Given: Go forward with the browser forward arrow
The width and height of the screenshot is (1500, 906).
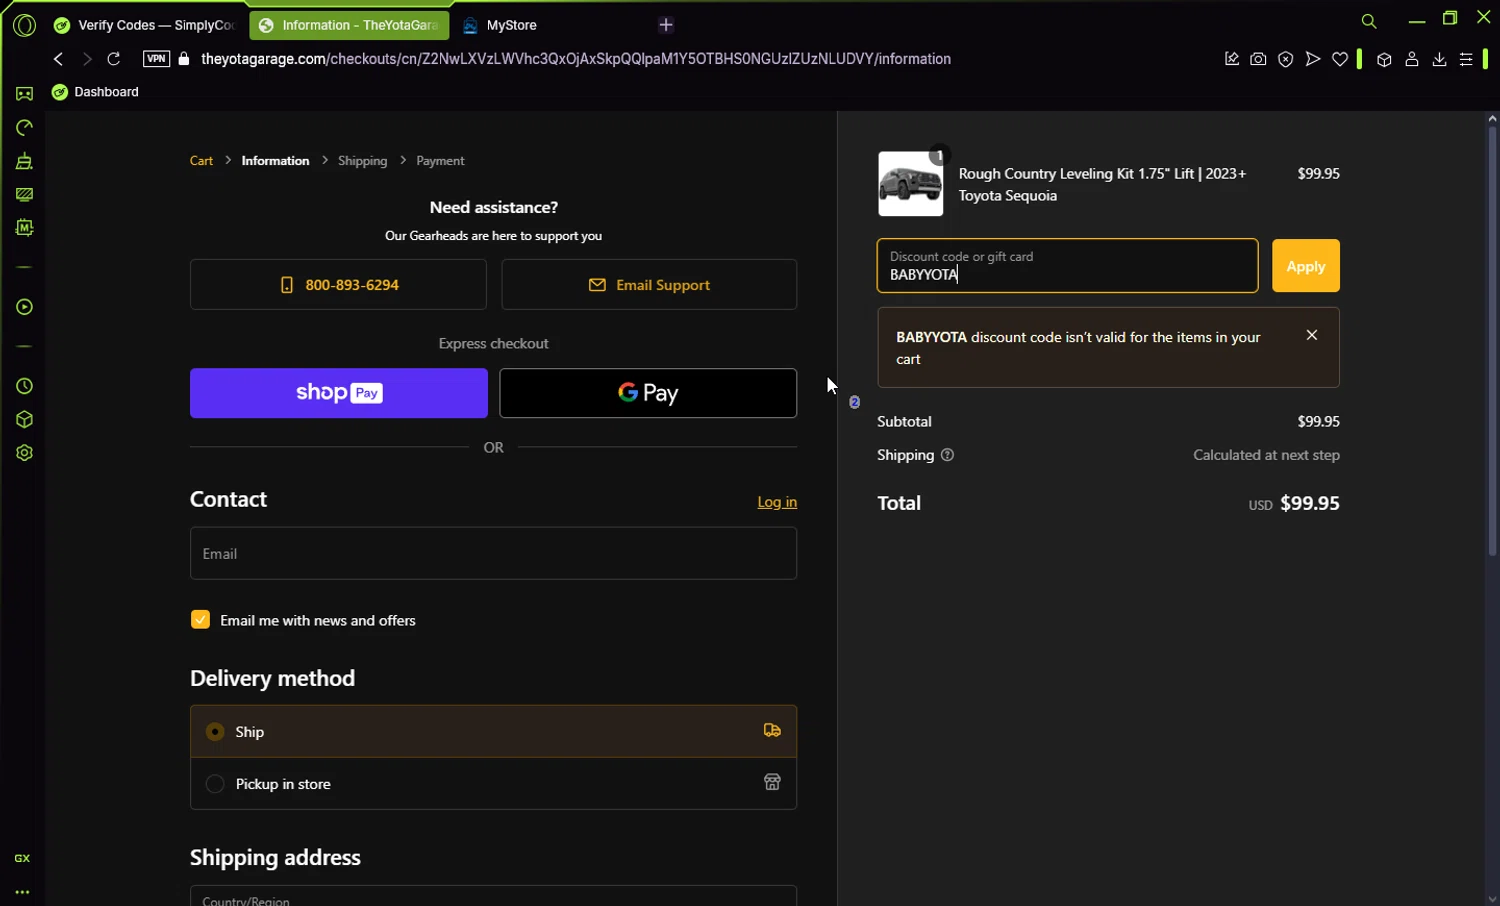Looking at the screenshot, I should click(x=86, y=59).
